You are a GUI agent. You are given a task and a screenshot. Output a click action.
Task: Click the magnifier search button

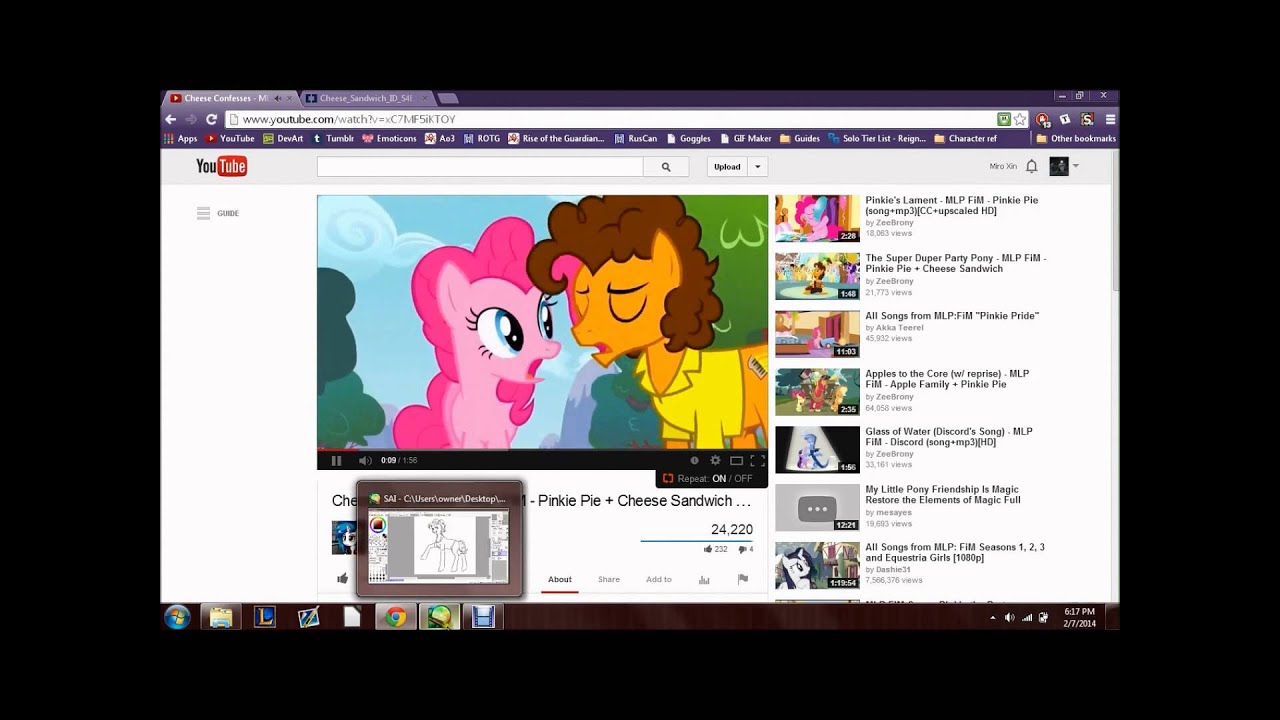click(666, 167)
